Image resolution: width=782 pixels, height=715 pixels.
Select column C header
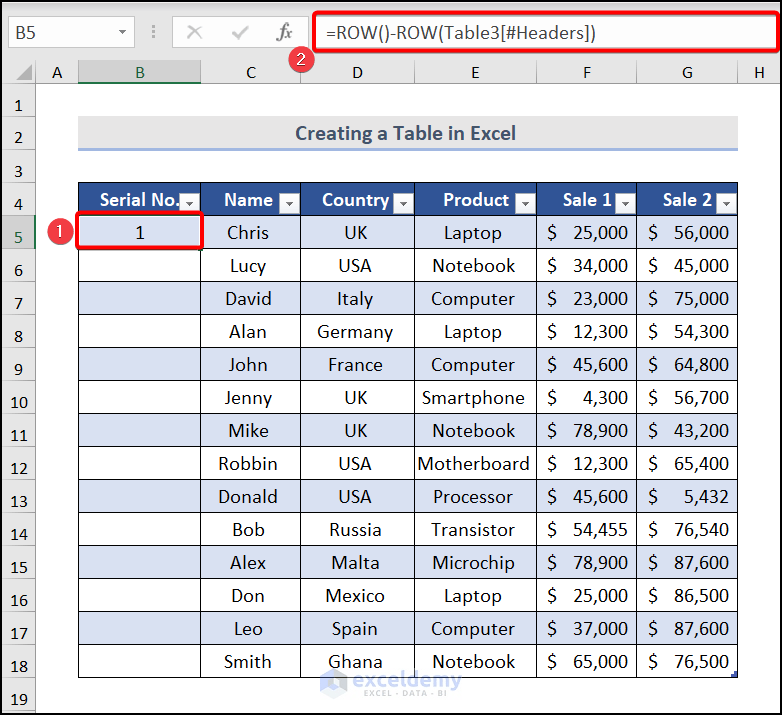[x=251, y=73]
